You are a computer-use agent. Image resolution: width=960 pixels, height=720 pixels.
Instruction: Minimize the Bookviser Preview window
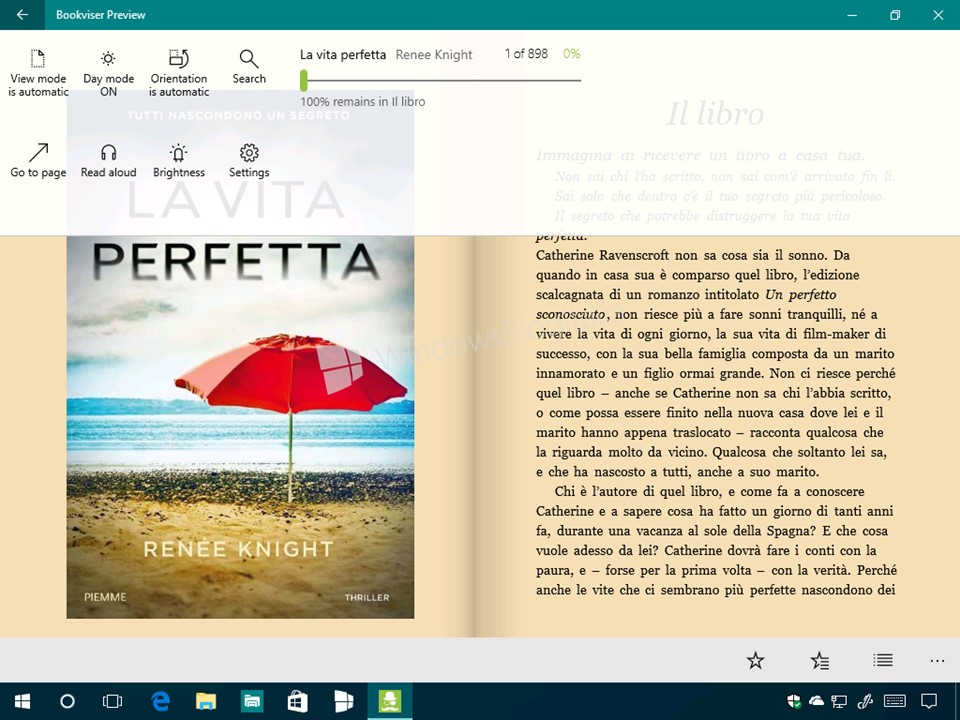pyautogui.click(x=852, y=15)
